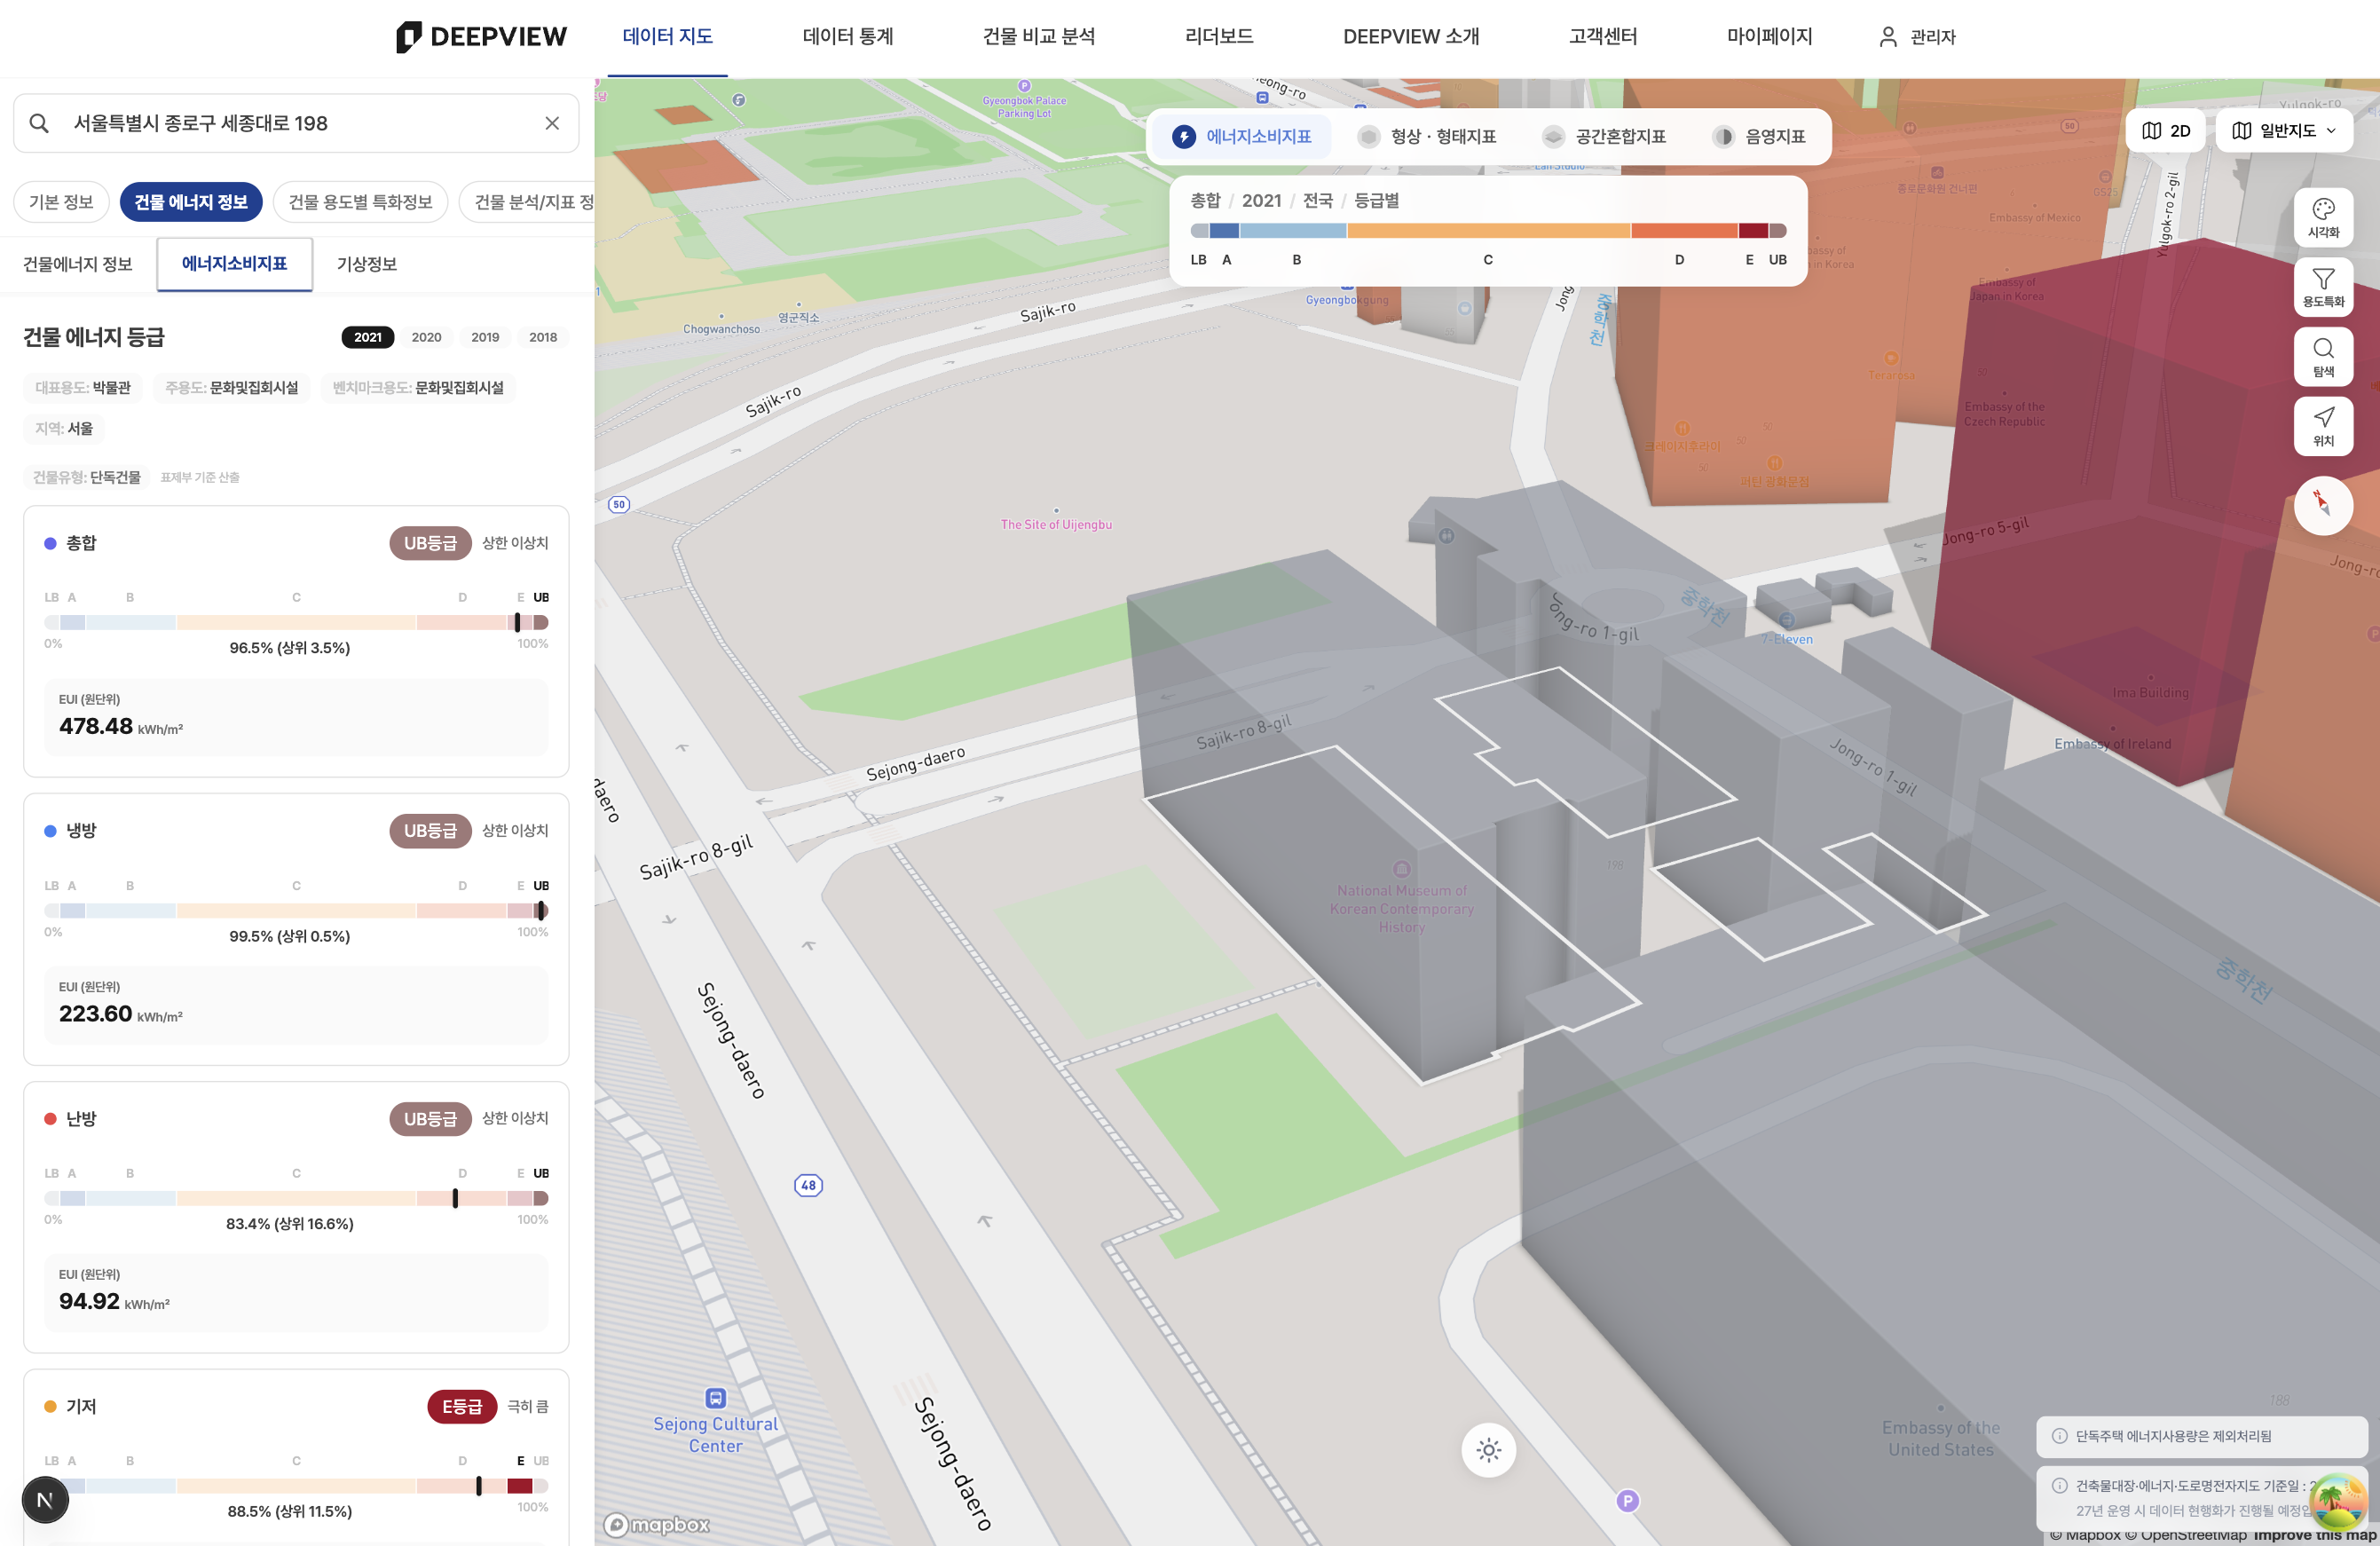This screenshot has width=2380, height=1546.
Task: Select year 2021 for energy grade
Action: coord(368,337)
